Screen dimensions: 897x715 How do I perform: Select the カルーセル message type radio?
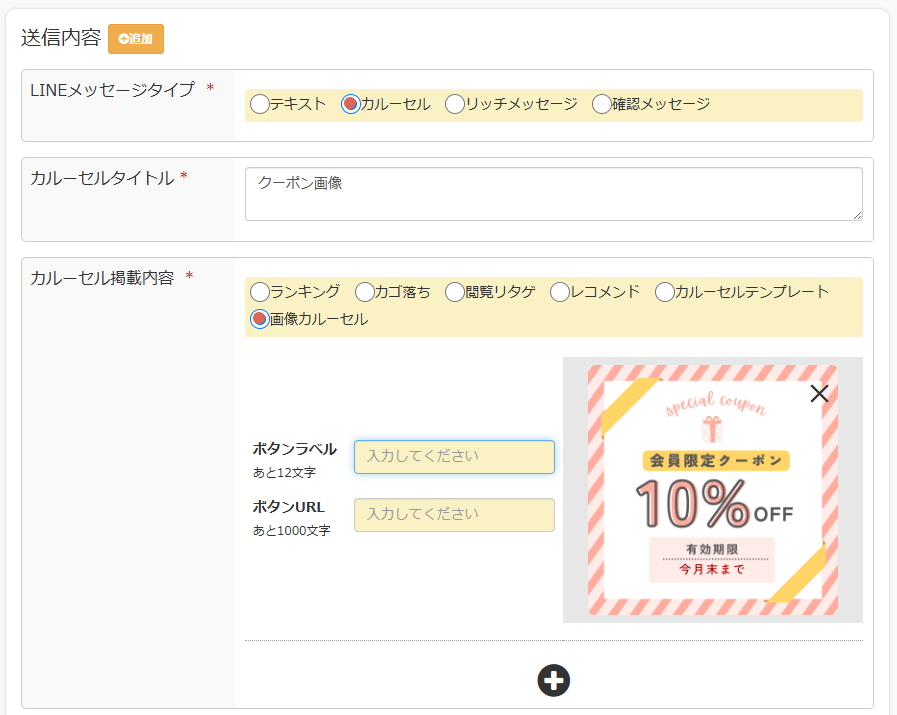coord(350,104)
